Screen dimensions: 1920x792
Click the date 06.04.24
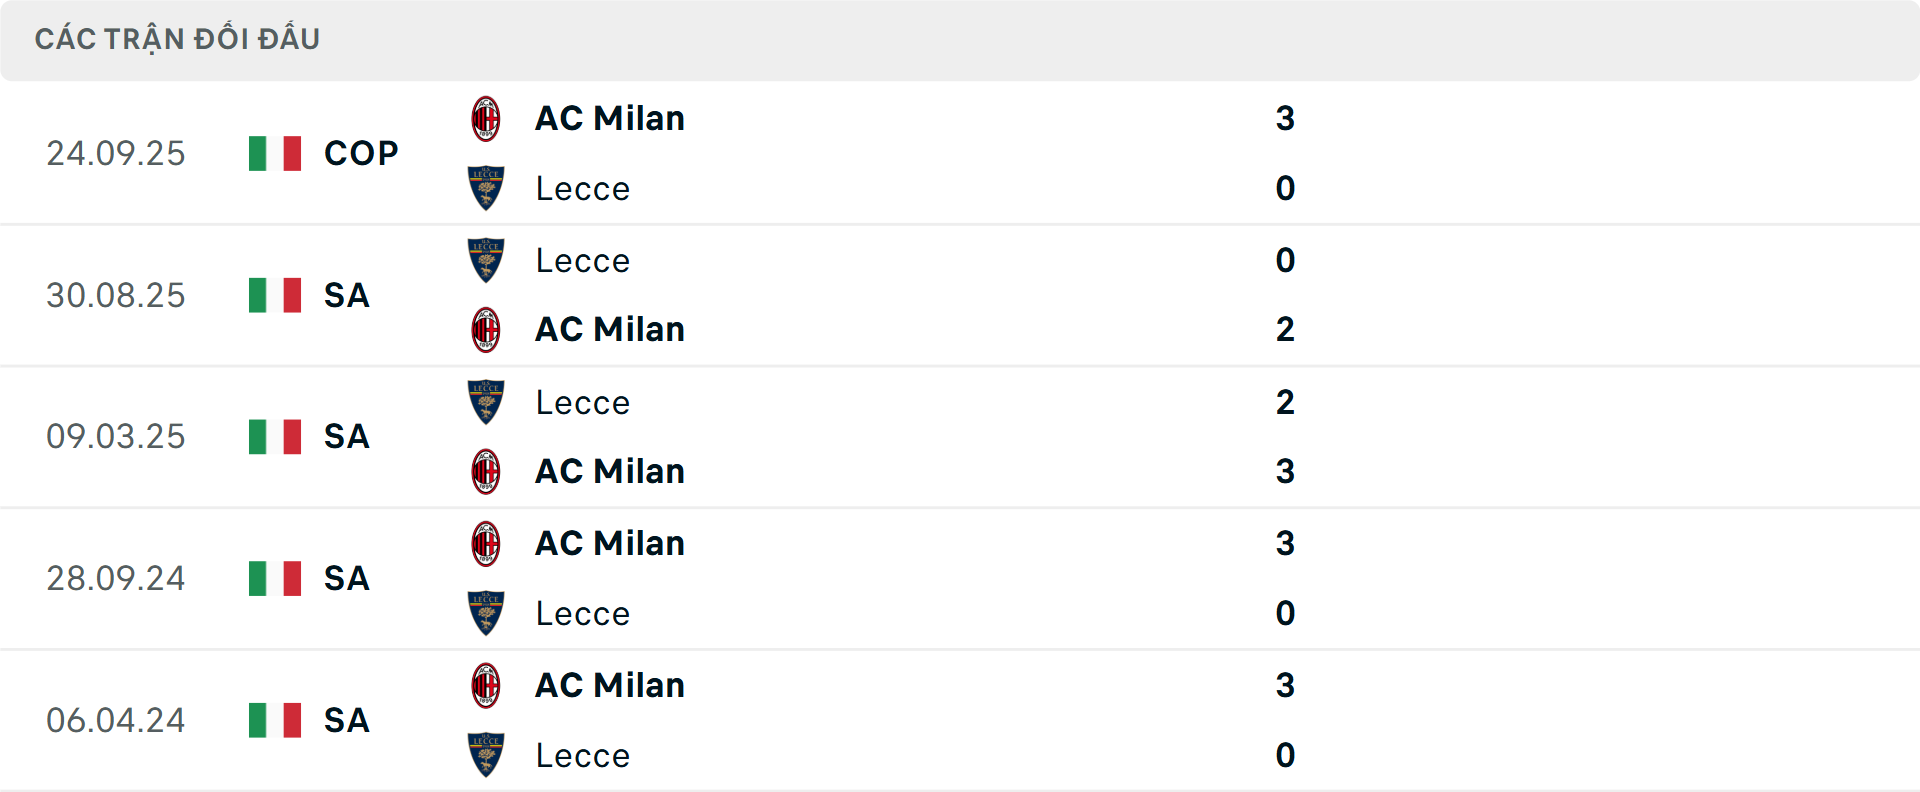click(x=115, y=720)
